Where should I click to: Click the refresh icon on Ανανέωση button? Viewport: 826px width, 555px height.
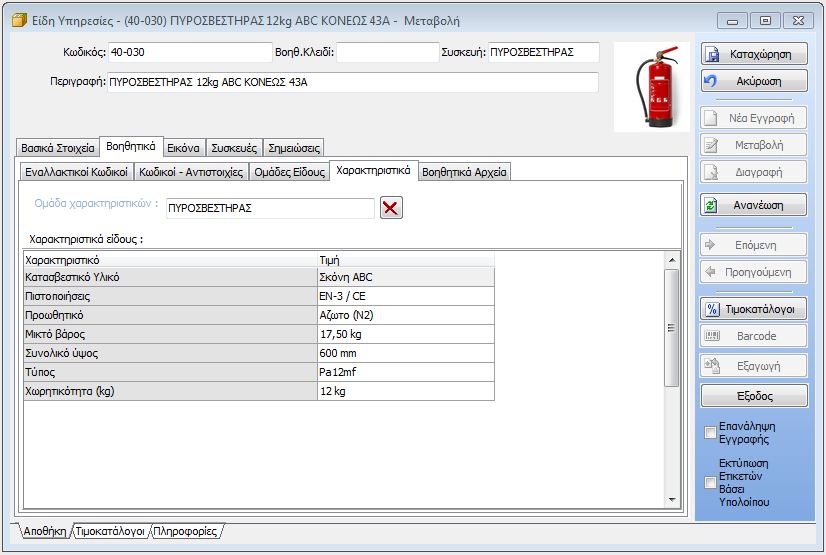click(712, 205)
